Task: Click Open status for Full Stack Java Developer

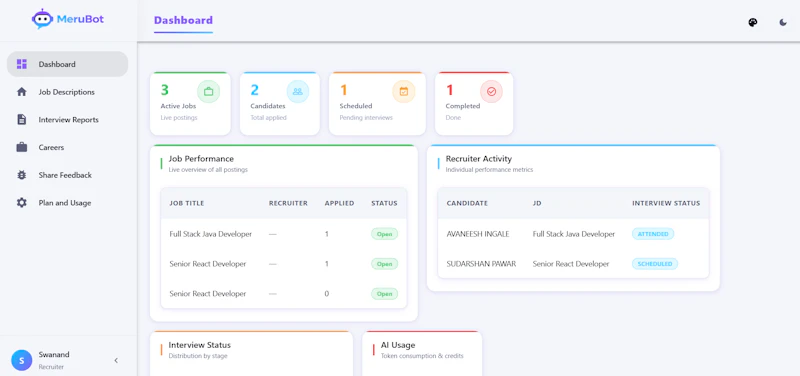Action: tap(384, 234)
